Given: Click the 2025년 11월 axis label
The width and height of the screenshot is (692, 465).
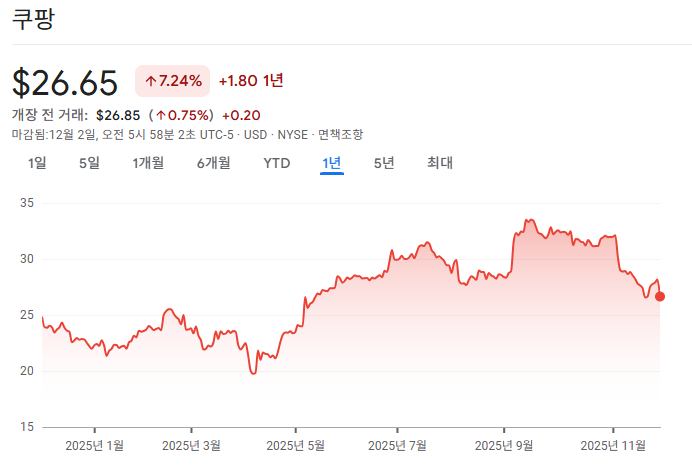Looking at the screenshot, I should click(613, 446).
